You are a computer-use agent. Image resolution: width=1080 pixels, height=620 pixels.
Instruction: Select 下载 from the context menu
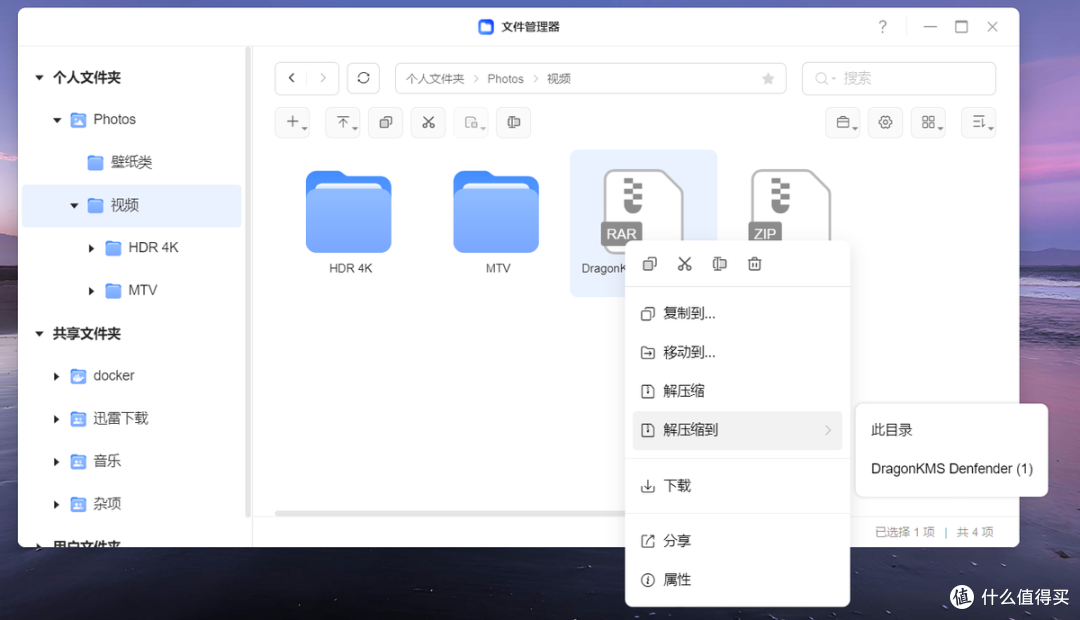click(x=737, y=486)
